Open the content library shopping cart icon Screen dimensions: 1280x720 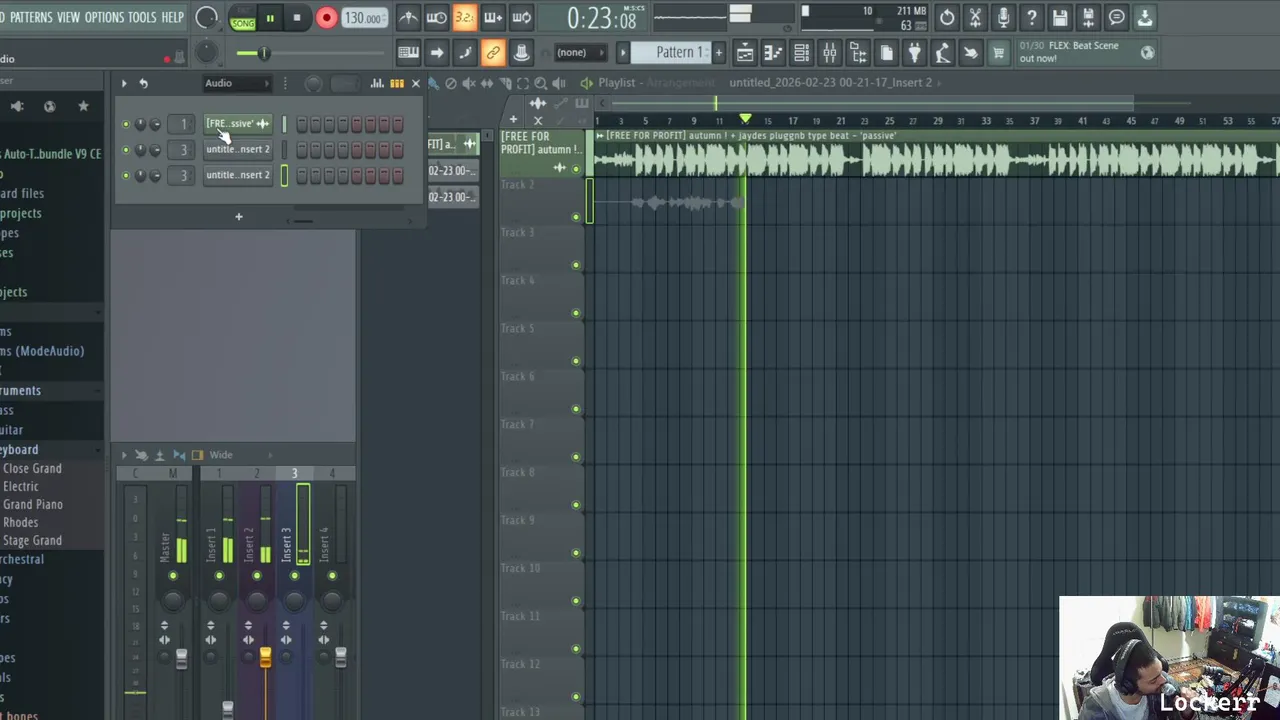tap(998, 53)
